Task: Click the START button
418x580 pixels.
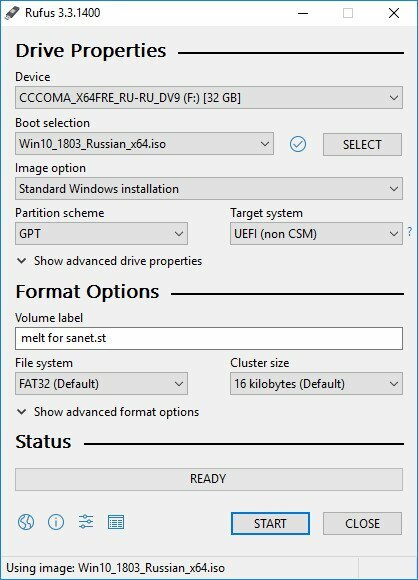Action: click(270, 523)
